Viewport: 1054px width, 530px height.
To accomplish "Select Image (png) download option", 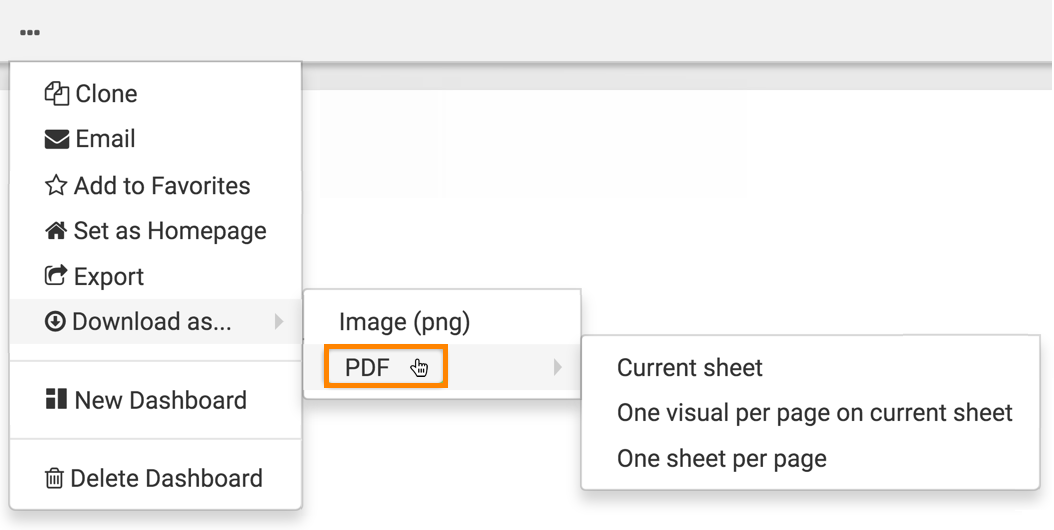I will 404,322.
